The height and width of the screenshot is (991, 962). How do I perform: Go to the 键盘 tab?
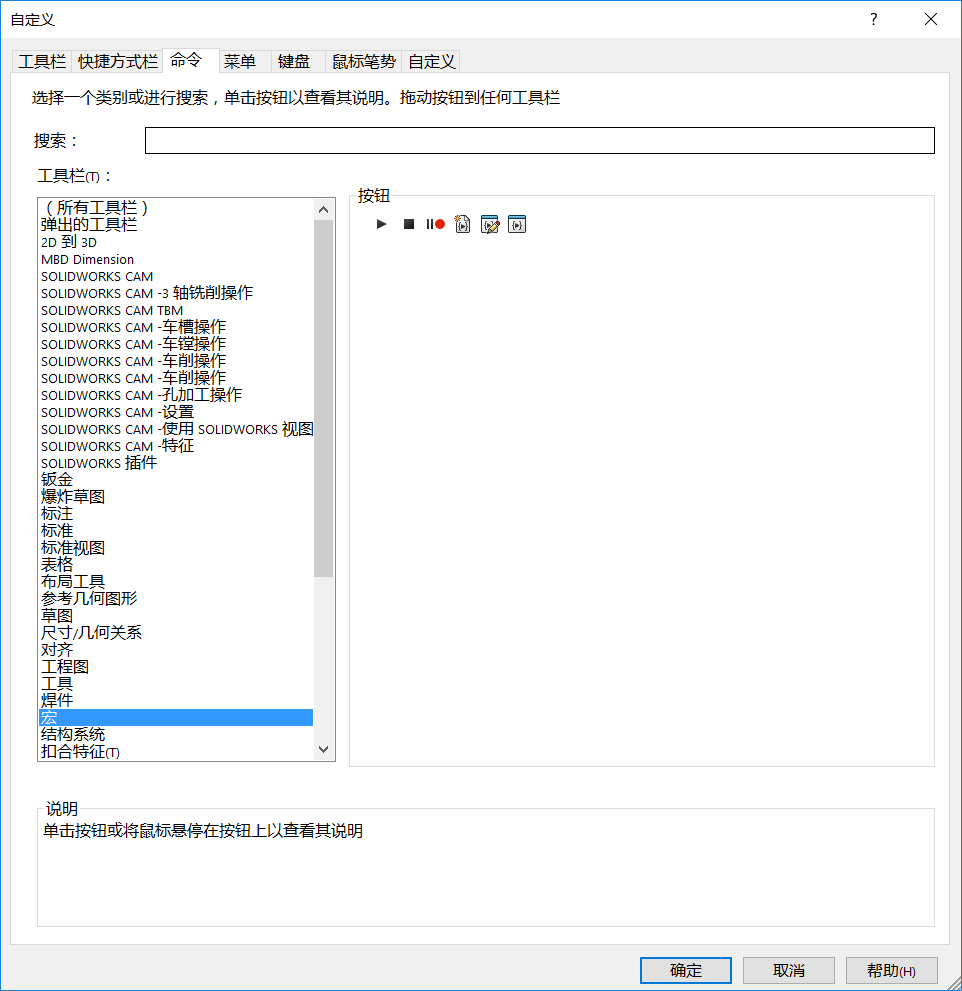coord(294,62)
